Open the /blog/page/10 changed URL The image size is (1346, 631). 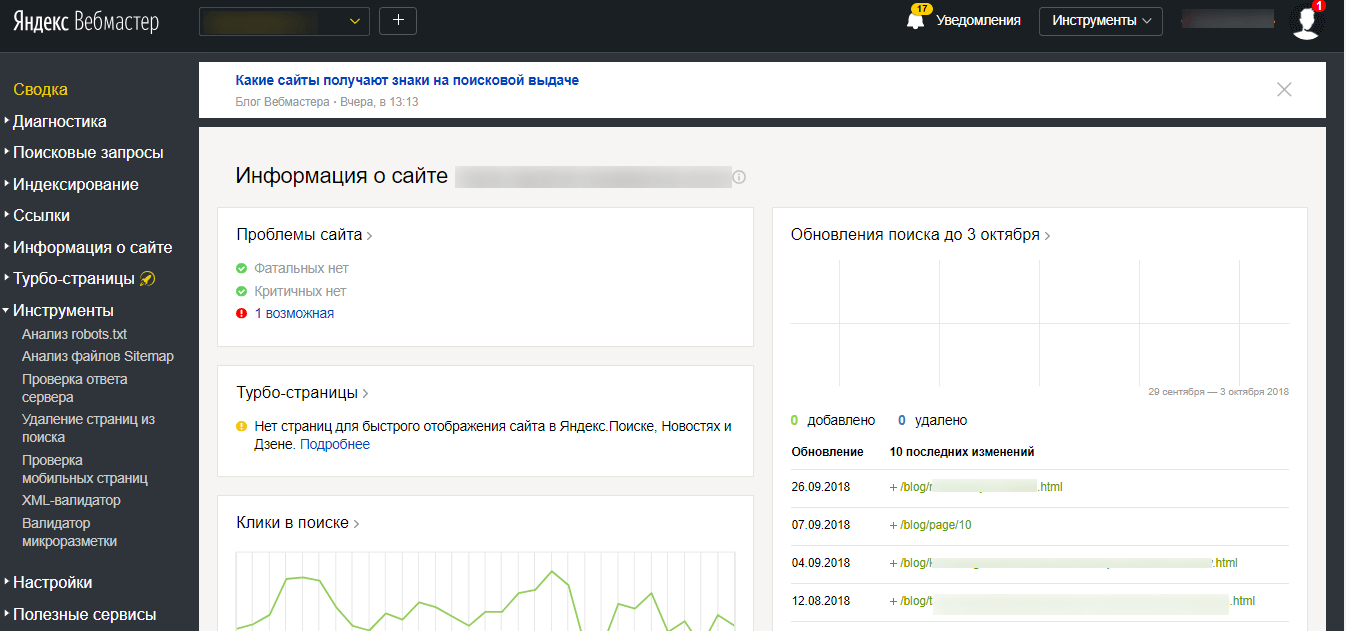click(935, 525)
